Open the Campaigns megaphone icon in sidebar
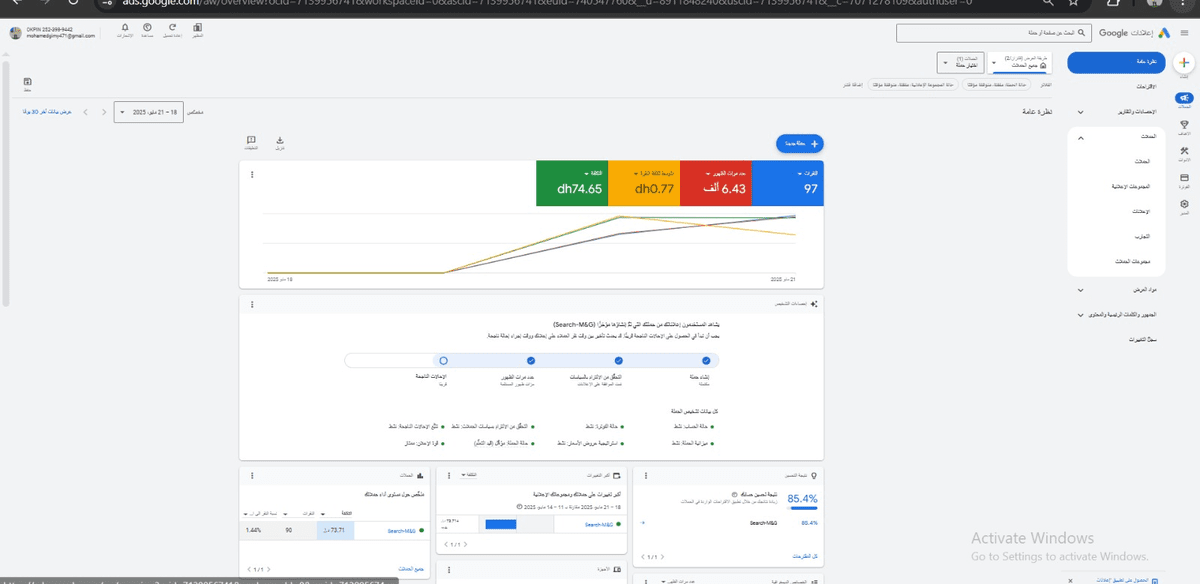The width and height of the screenshot is (1200, 584). 1184,99
